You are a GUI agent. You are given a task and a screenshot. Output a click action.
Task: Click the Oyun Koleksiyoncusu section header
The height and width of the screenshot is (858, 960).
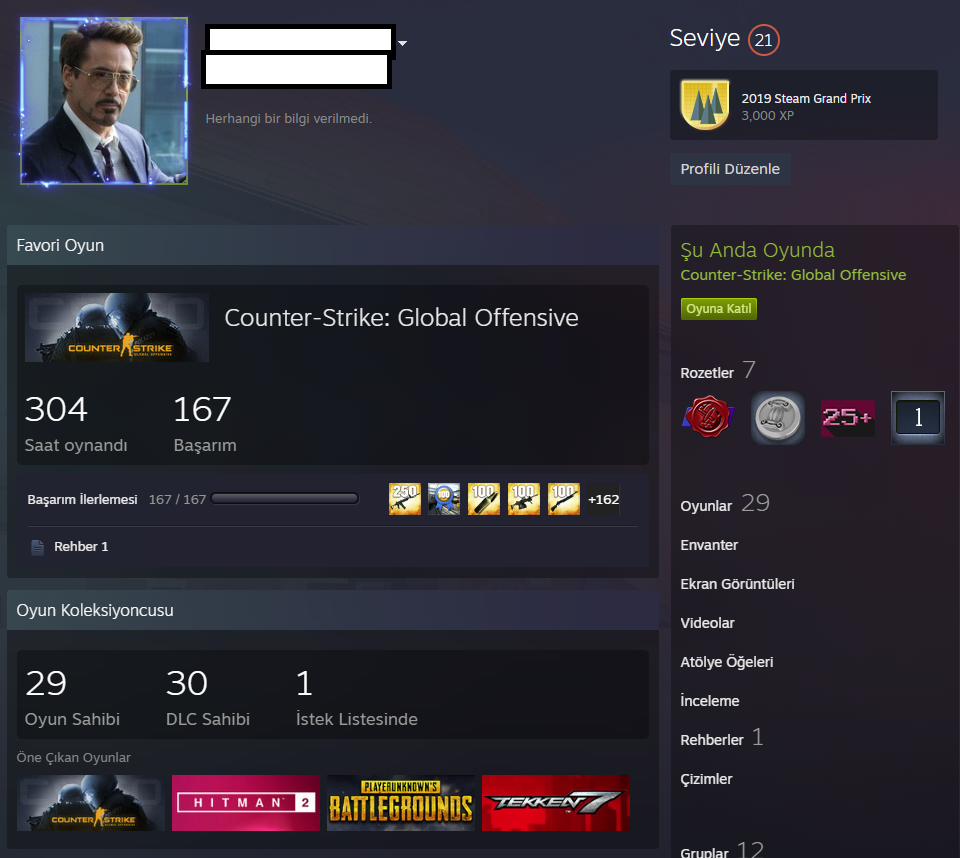click(332, 610)
